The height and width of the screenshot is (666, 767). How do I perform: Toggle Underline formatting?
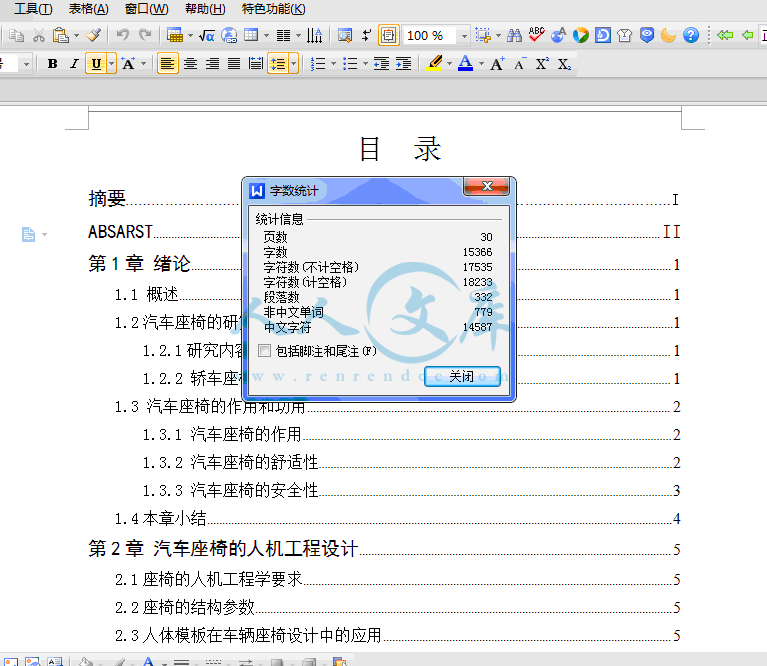tap(96, 64)
